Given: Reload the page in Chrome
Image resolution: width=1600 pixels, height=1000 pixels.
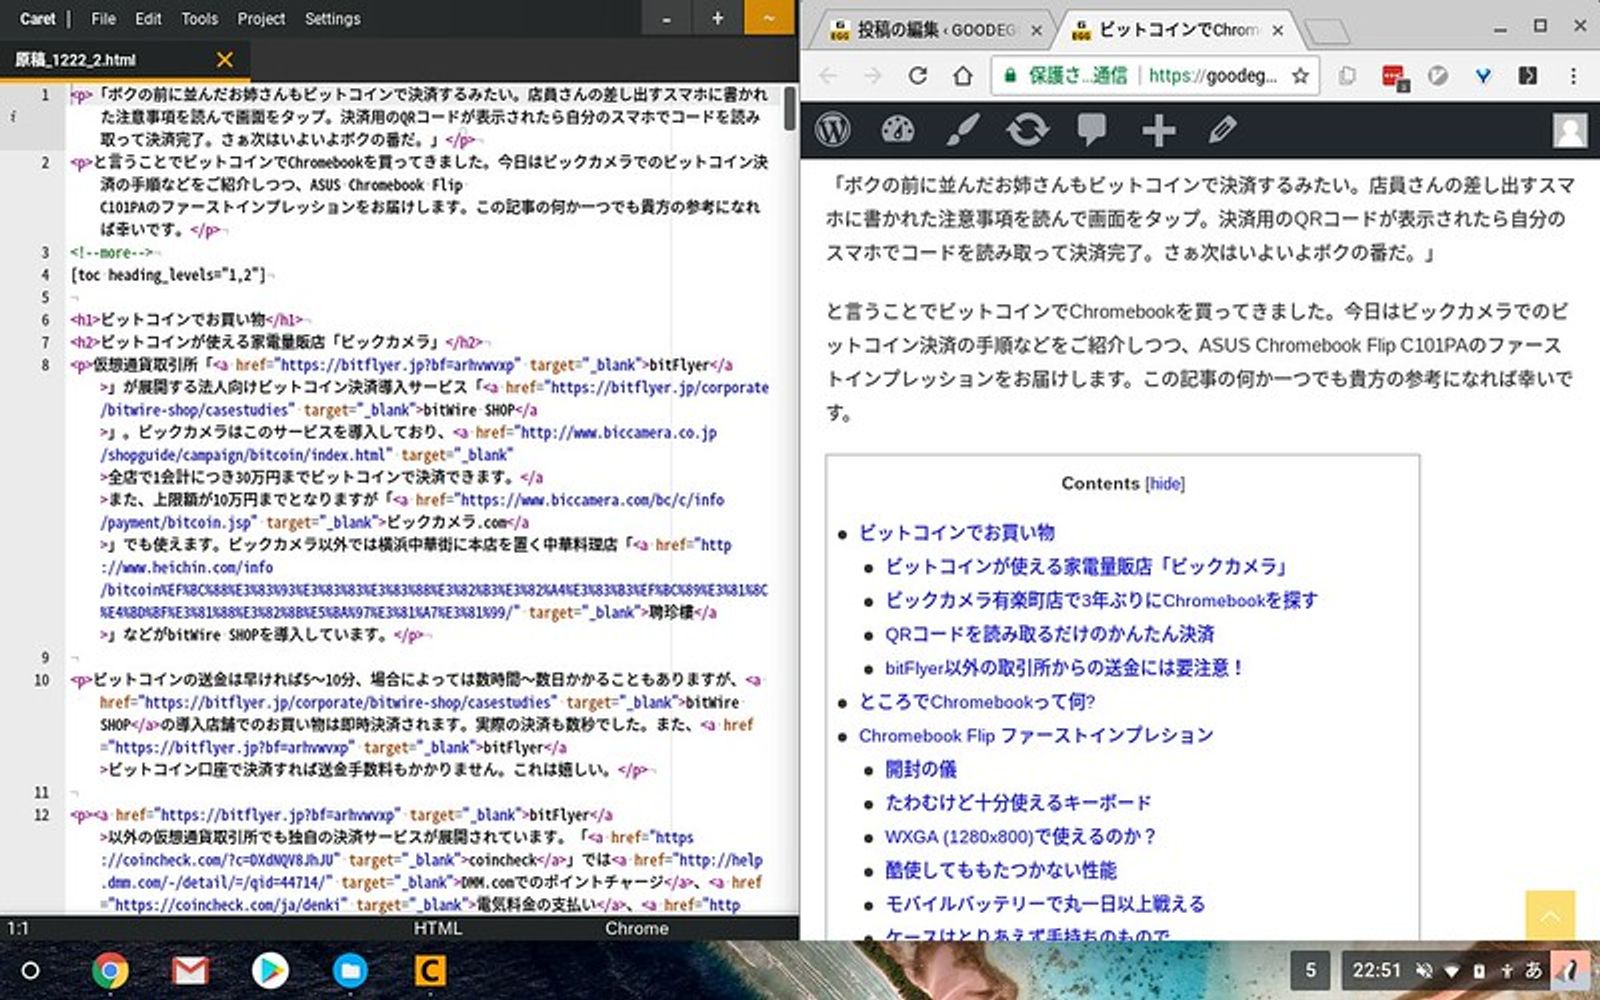Looking at the screenshot, I should (x=917, y=75).
